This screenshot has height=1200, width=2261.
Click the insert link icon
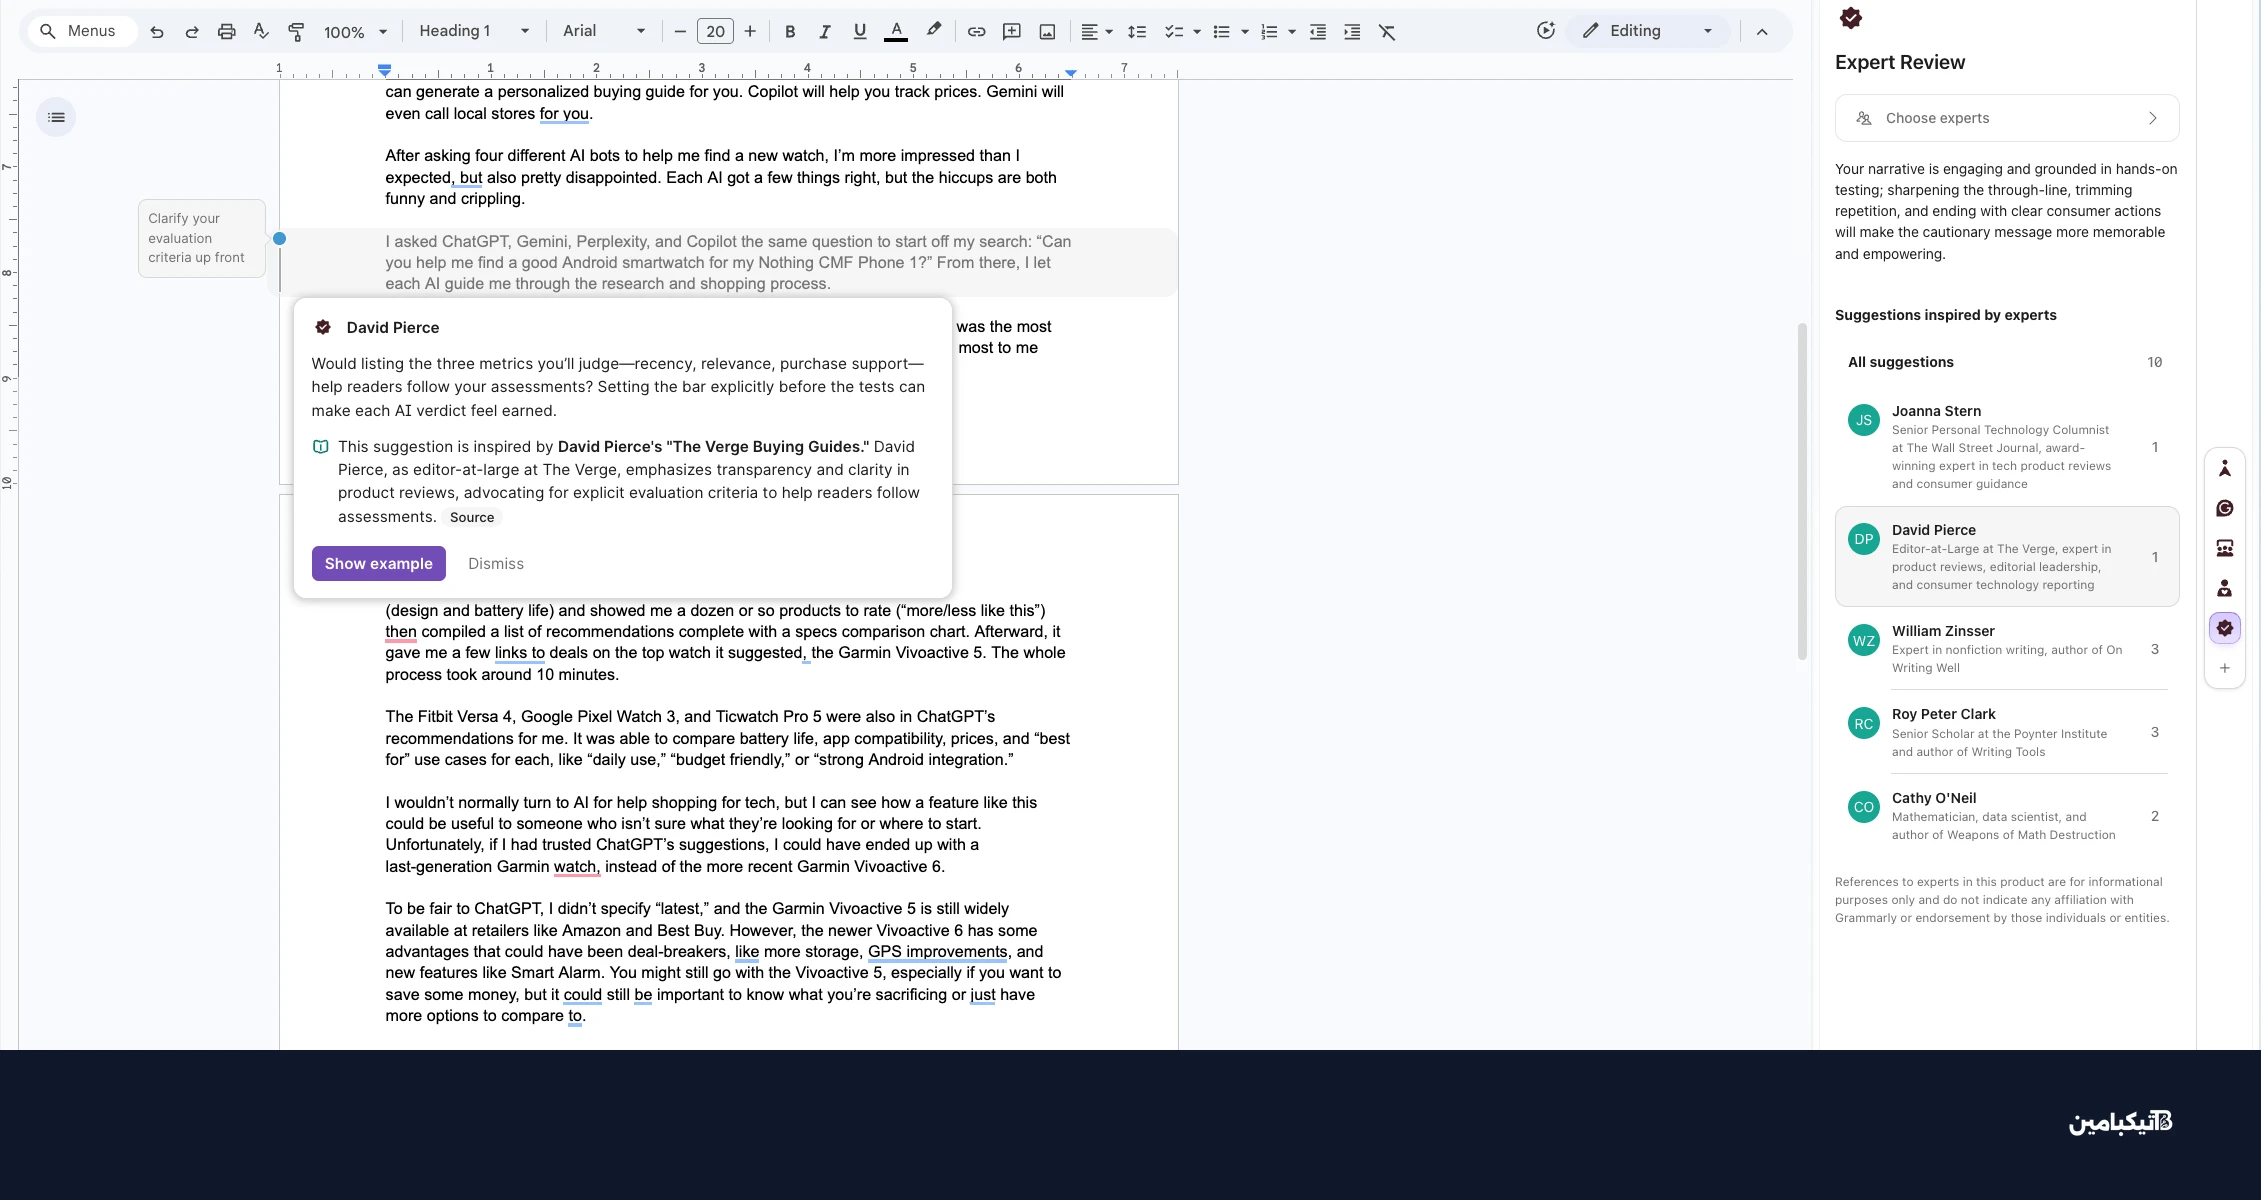pos(976,32)
